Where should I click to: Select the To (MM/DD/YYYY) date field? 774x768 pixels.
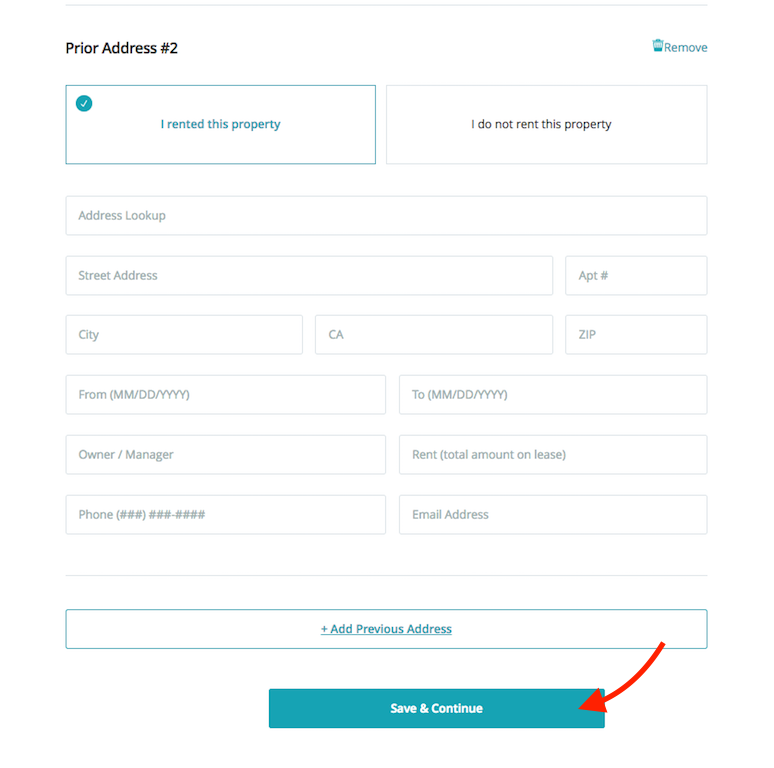(x=553, y=395)
